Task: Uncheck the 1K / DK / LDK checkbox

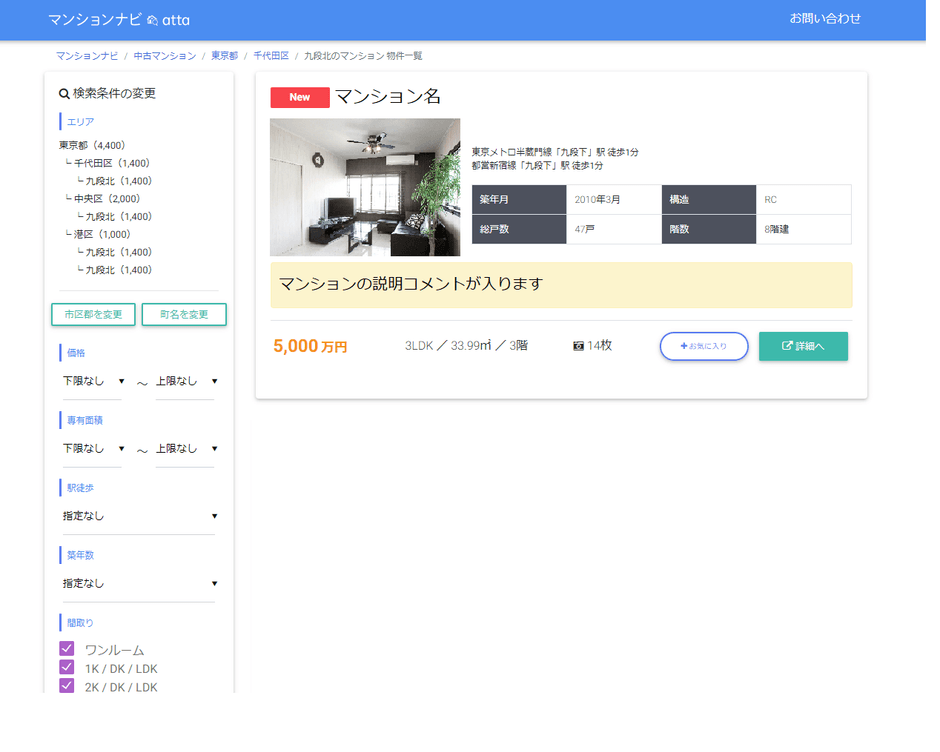Action: (x=67, y=668)
